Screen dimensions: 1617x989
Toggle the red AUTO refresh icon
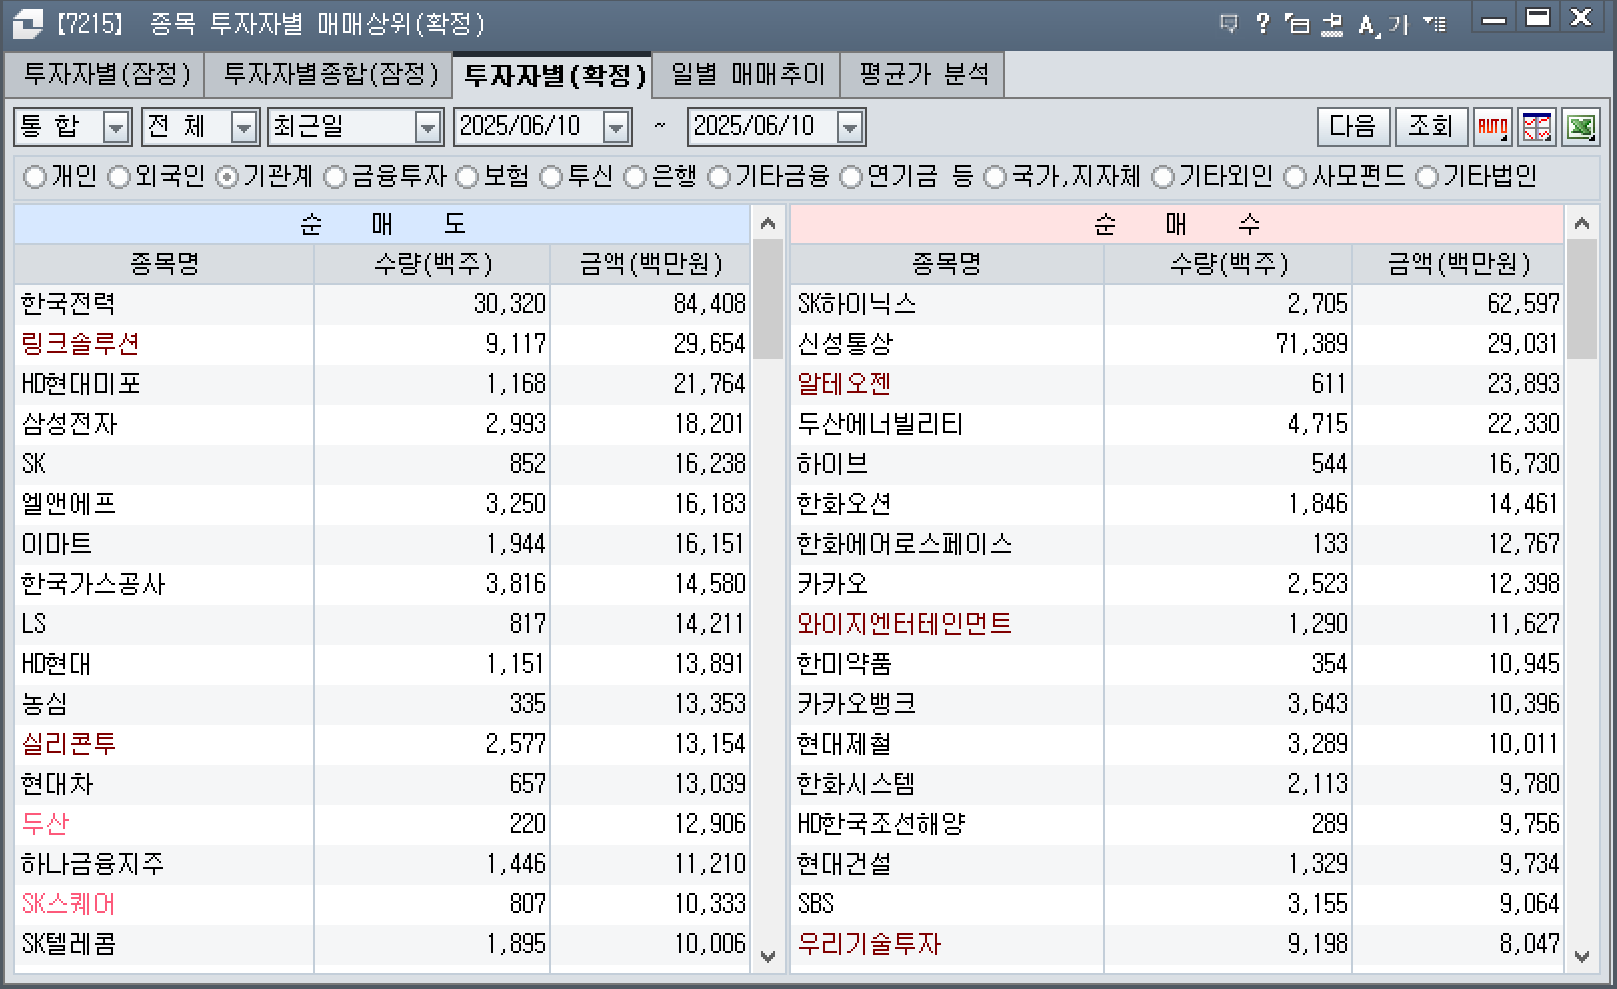click(1492, 127)
